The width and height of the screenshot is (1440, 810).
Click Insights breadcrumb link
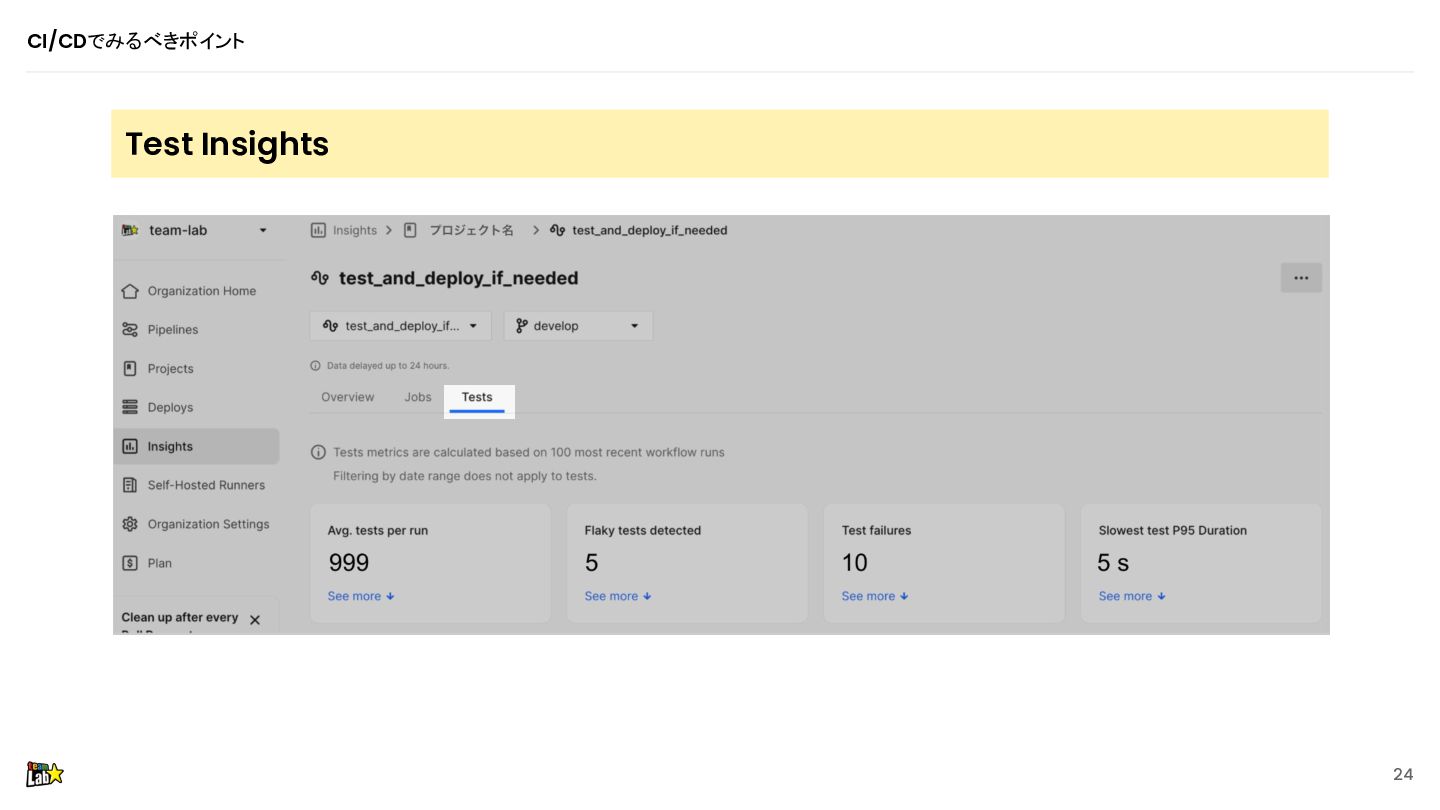tap(355, 230)
